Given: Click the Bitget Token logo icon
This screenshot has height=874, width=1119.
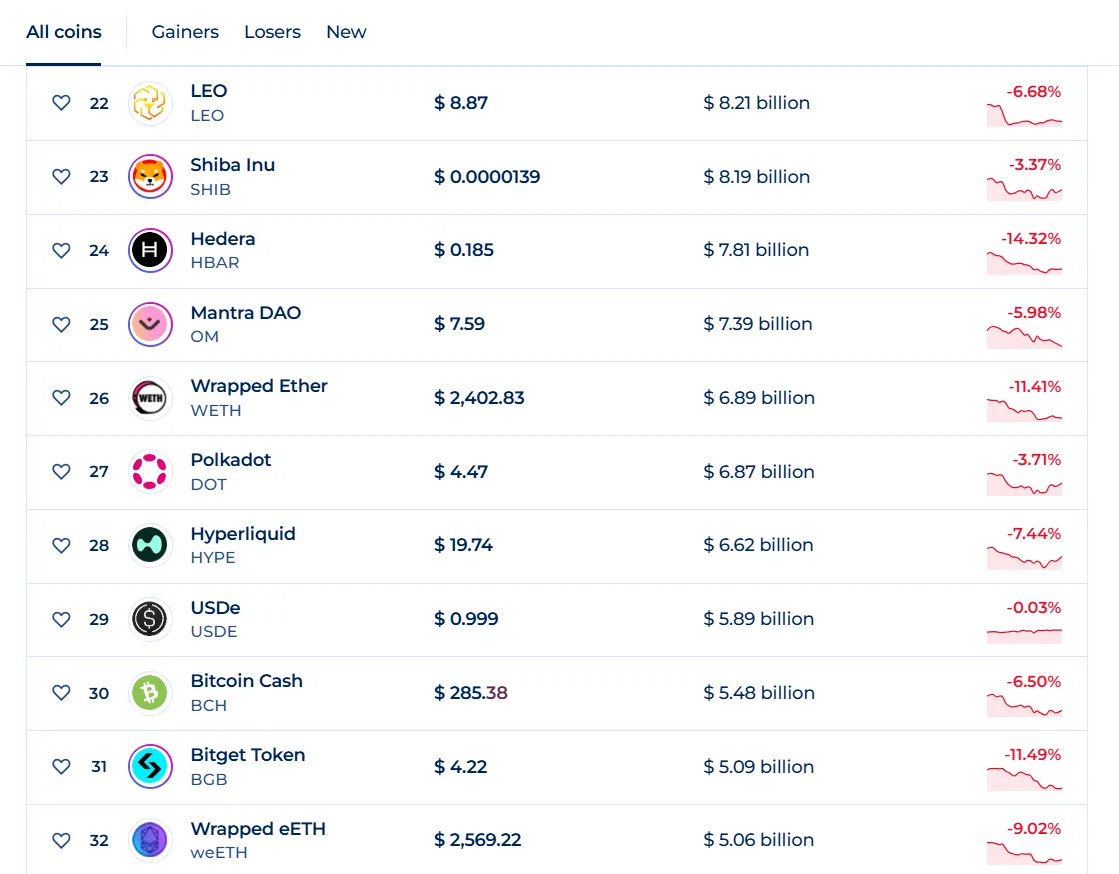Looking at the screenshot, I should (150, 766).
